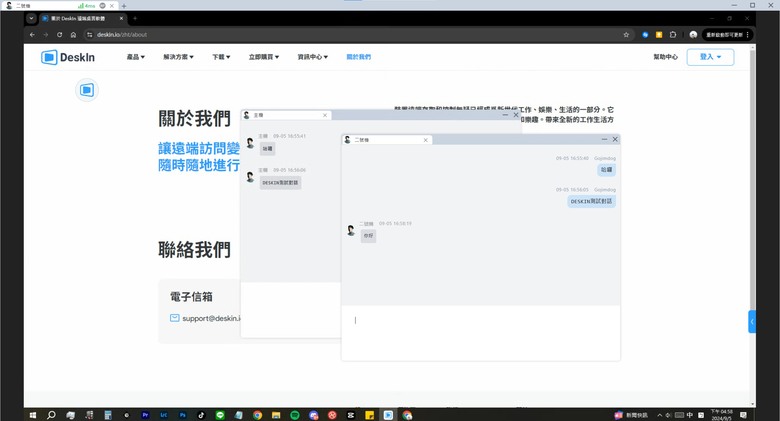Open the browser profile avatar
Image resolution: width=780 pixels, height=421 pixels.
pos(693,35)
